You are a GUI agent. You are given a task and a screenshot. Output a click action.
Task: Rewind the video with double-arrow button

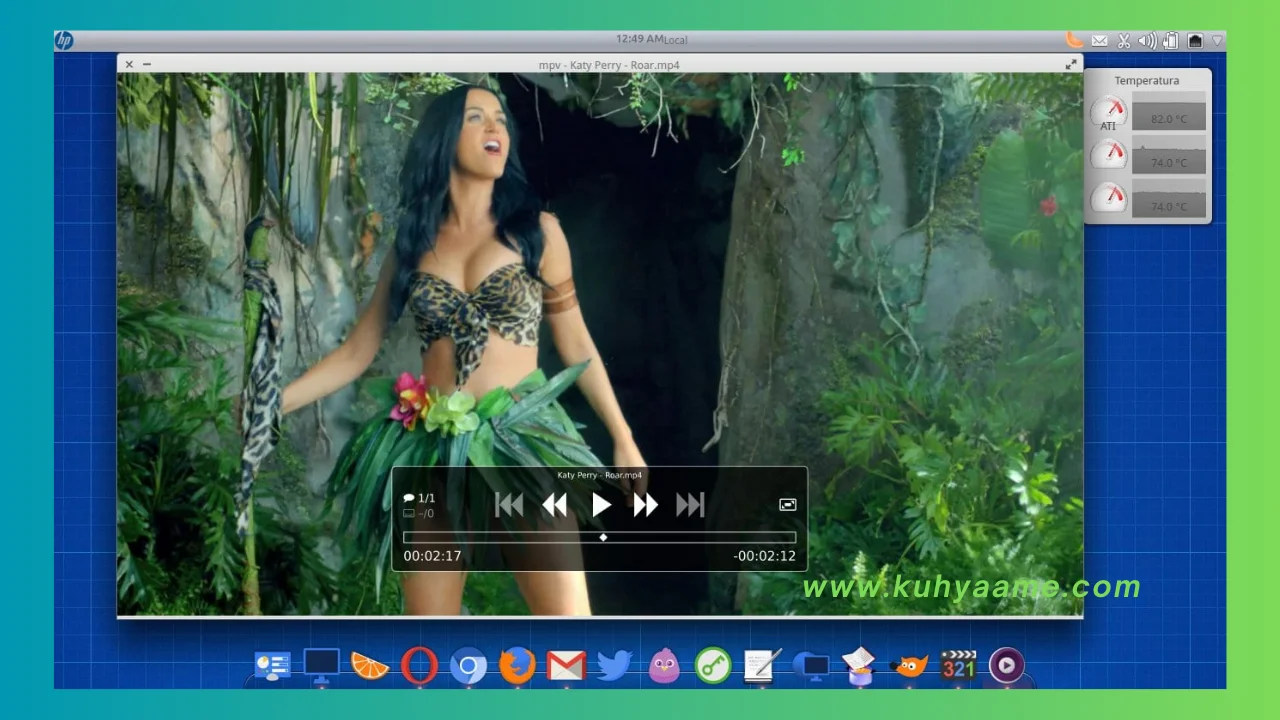click(555, 505)
